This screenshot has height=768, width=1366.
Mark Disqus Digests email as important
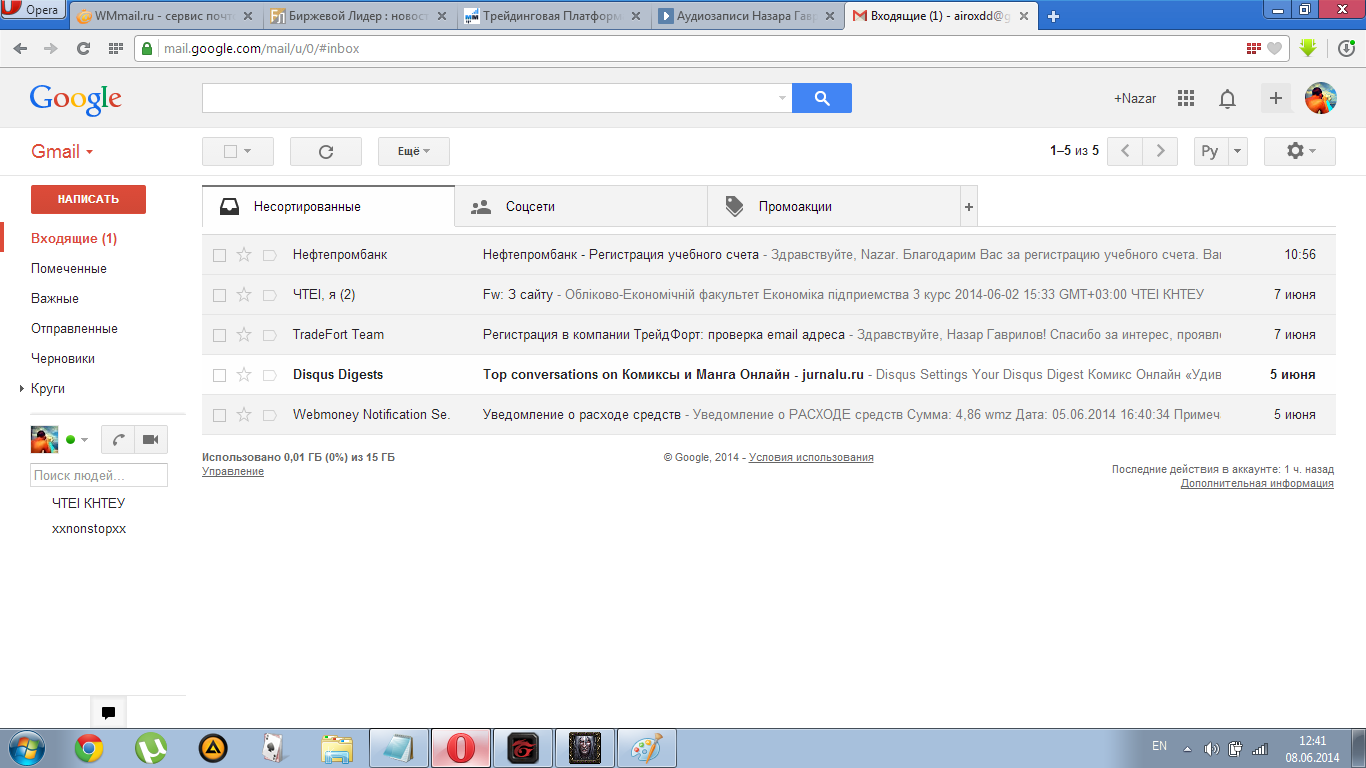point(269,375)
